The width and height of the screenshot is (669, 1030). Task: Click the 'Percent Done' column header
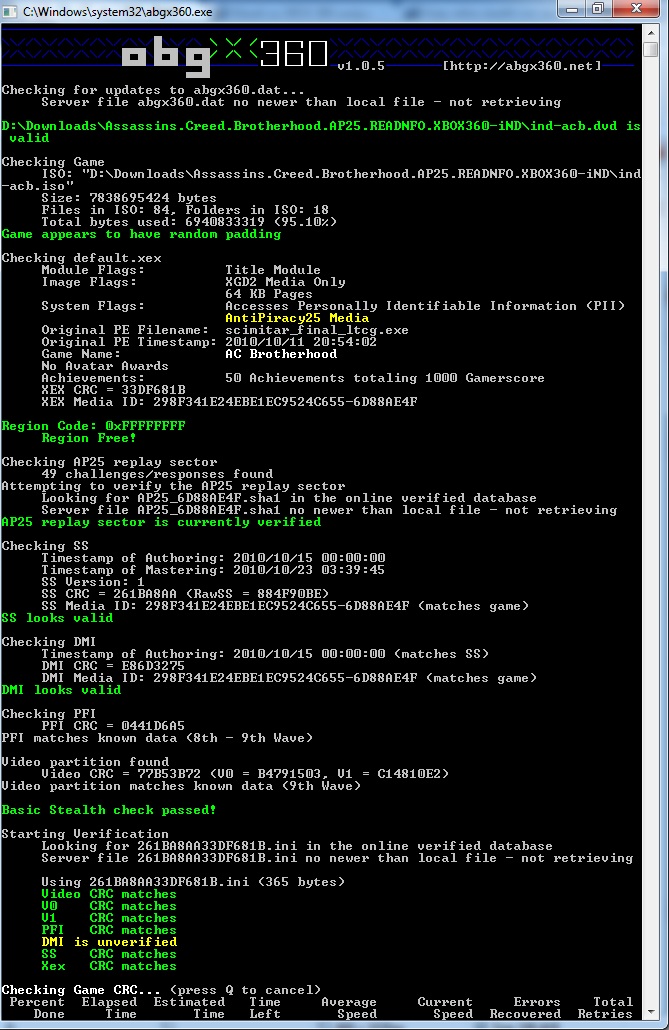pos(37,1008)
